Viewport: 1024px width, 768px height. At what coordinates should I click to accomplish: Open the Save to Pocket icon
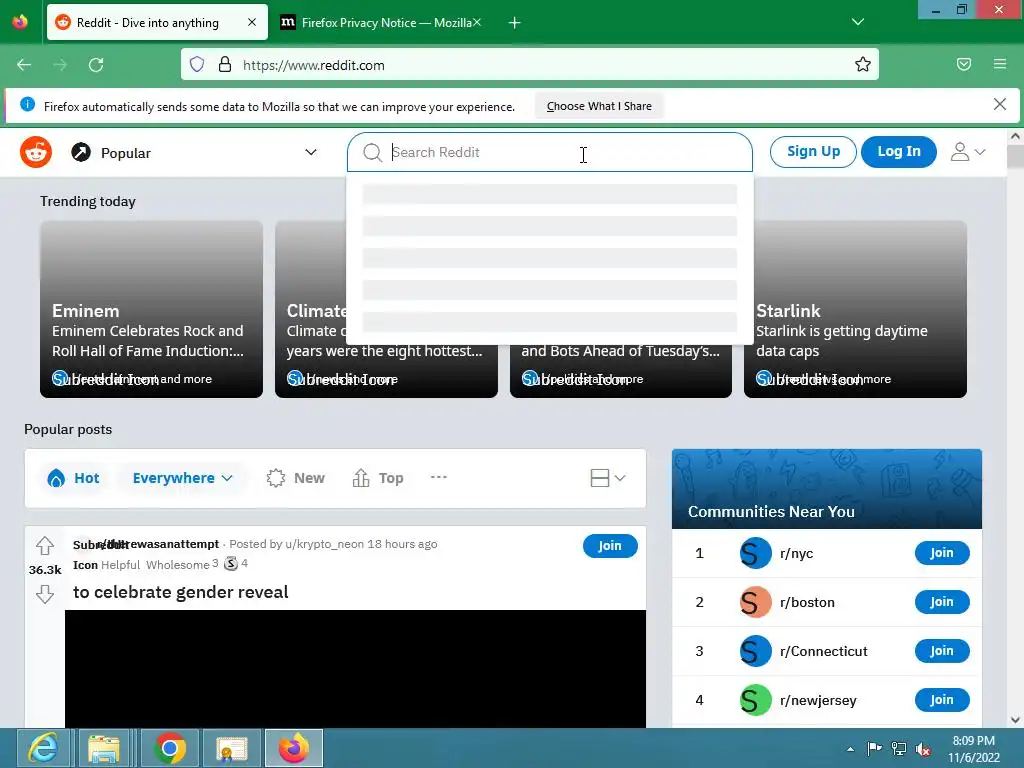(x=964, y=64)
